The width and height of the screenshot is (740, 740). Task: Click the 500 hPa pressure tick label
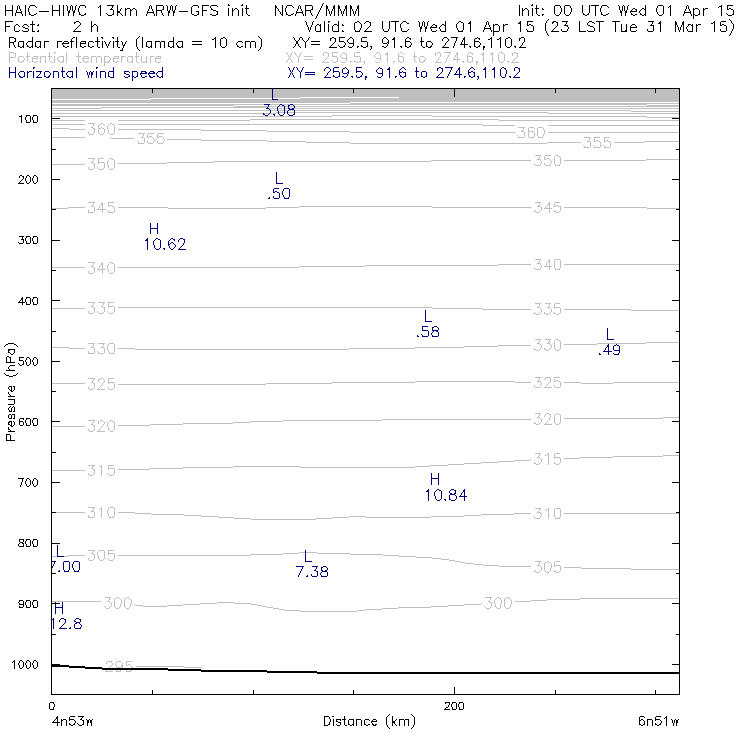[x=28, y=362]
